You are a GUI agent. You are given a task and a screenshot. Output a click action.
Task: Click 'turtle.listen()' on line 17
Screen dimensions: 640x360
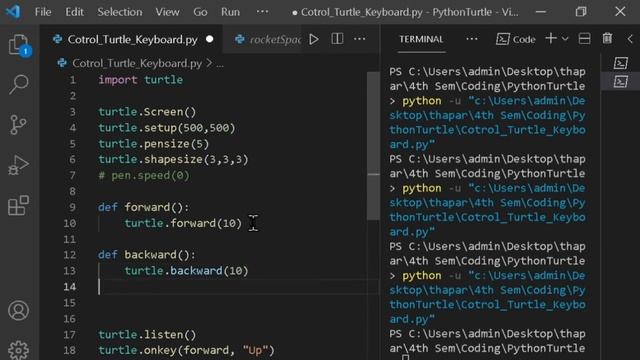pyautogui.click(x=147, y=335)
